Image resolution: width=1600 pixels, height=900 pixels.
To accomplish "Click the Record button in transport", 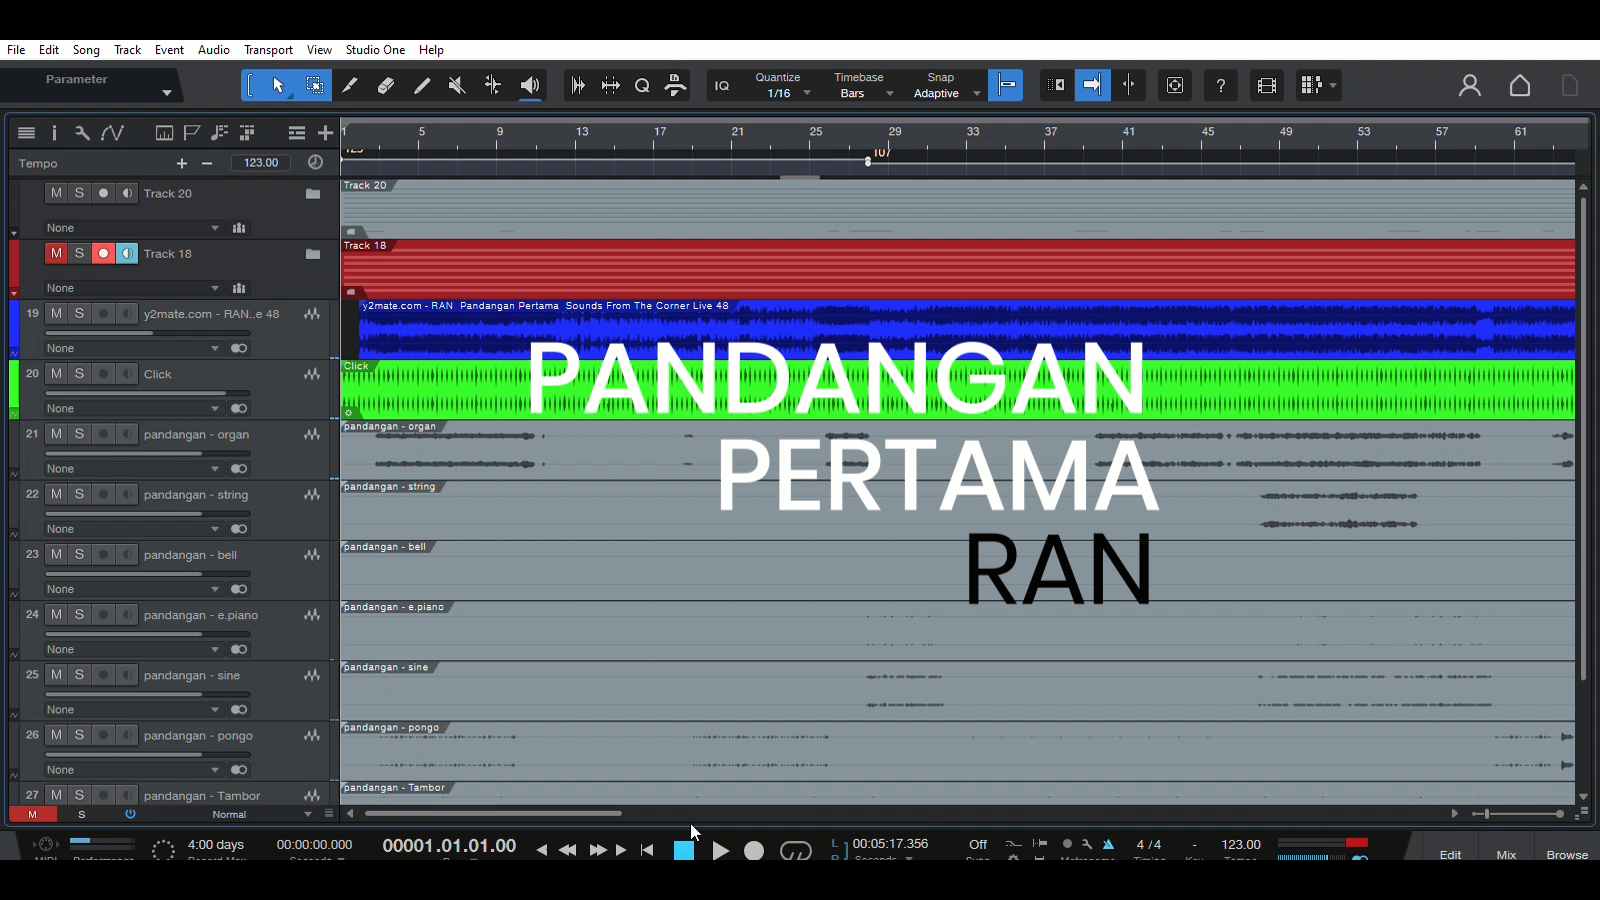I will click(754, 850).
